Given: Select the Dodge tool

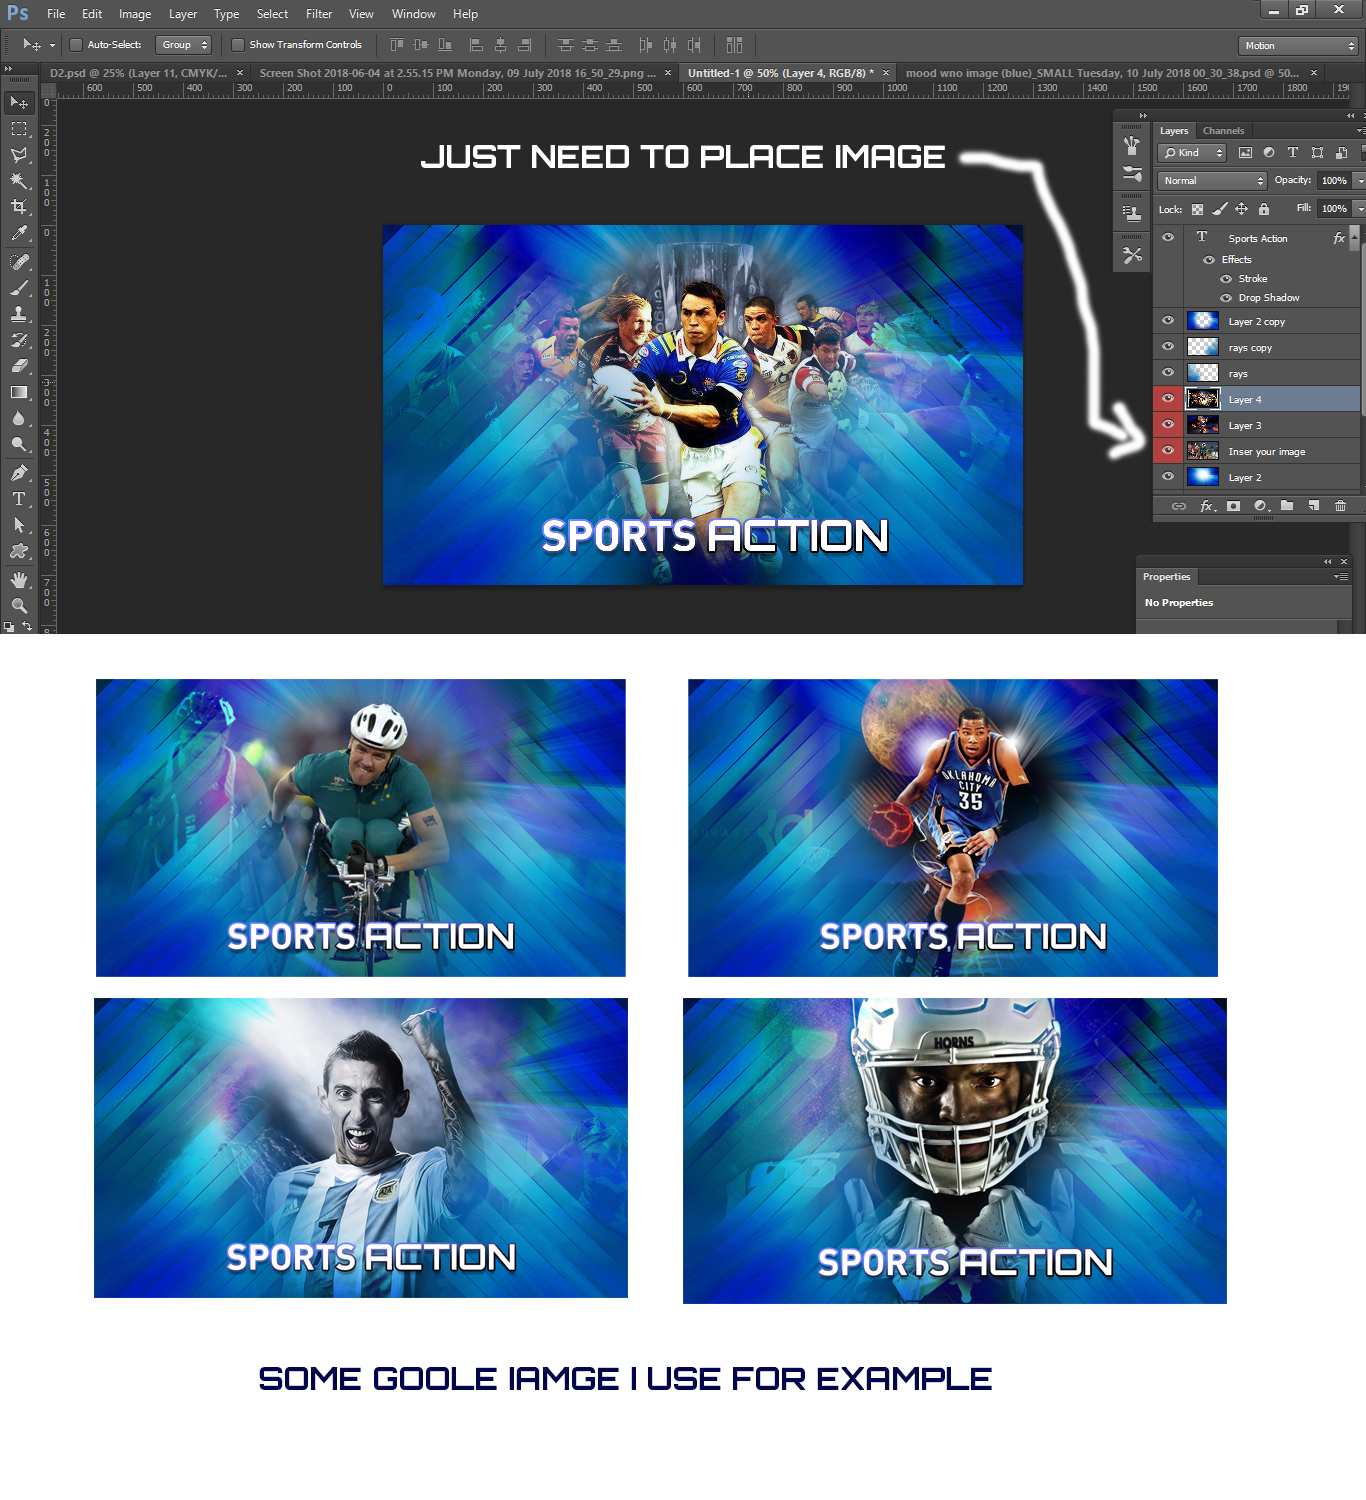Looking at the screenshot, I should pos(19,444).
